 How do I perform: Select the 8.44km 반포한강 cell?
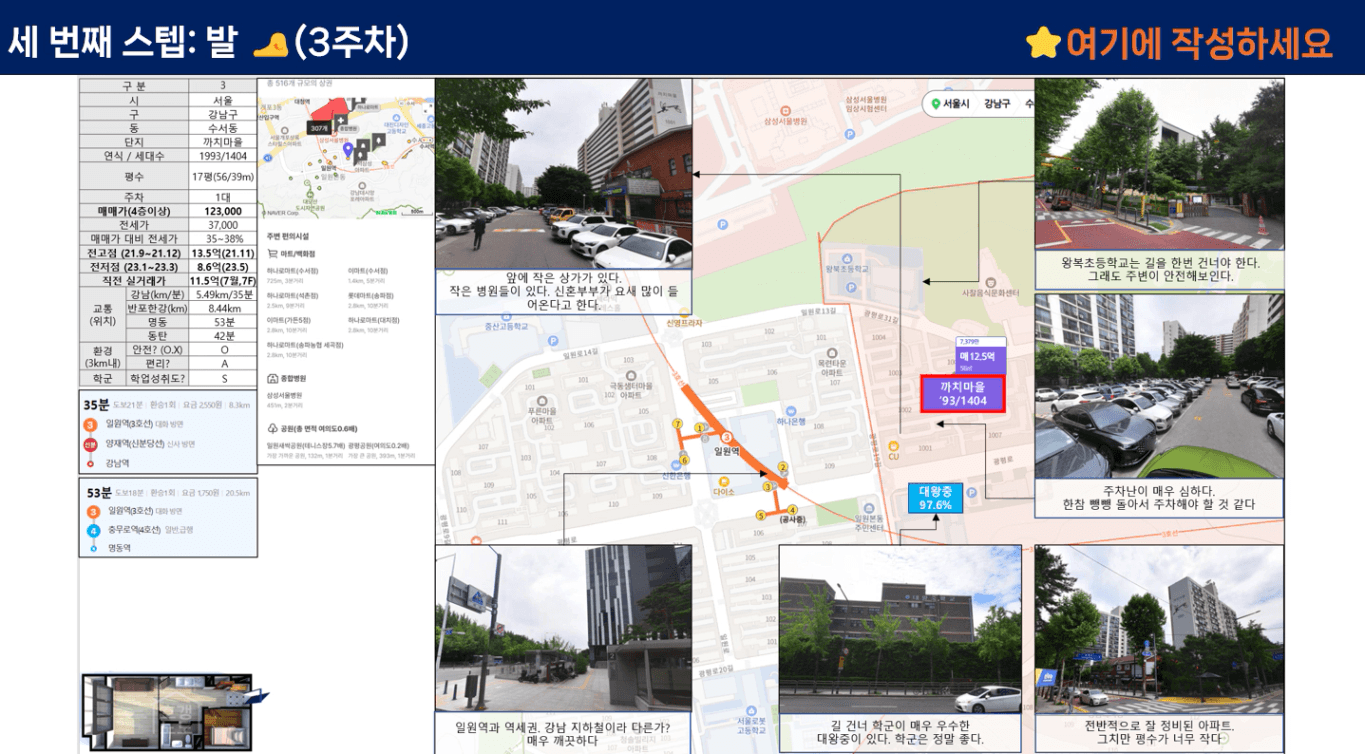(x=223, y=309)
